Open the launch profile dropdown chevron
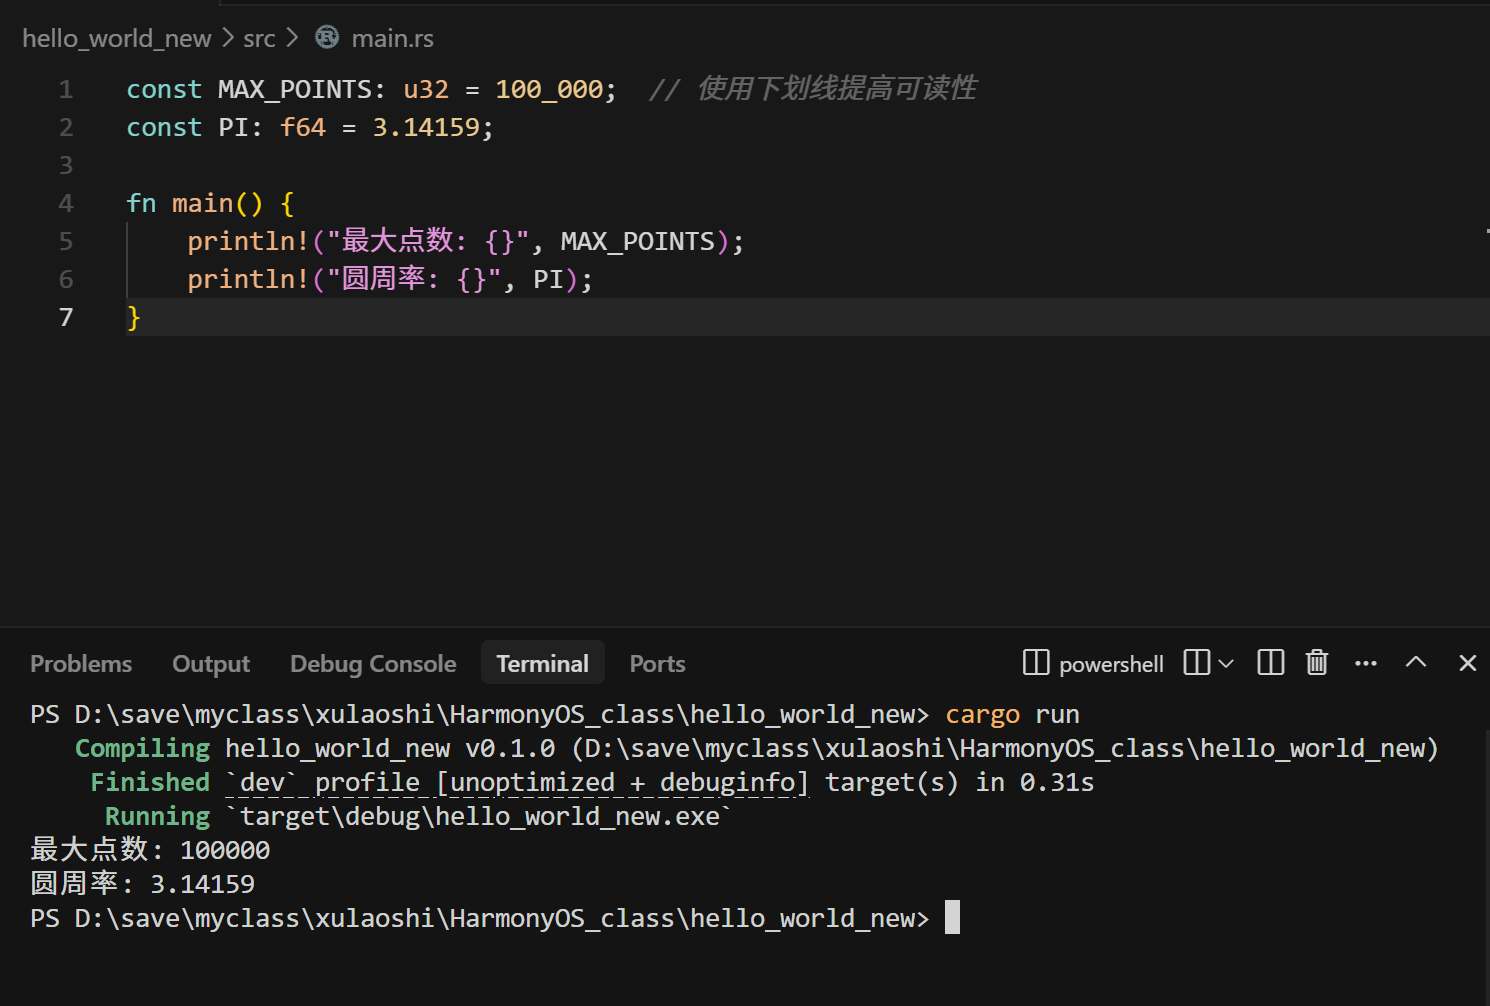The width and height of the screenshot is (1490, 1006). click(x=1226, y=663)
